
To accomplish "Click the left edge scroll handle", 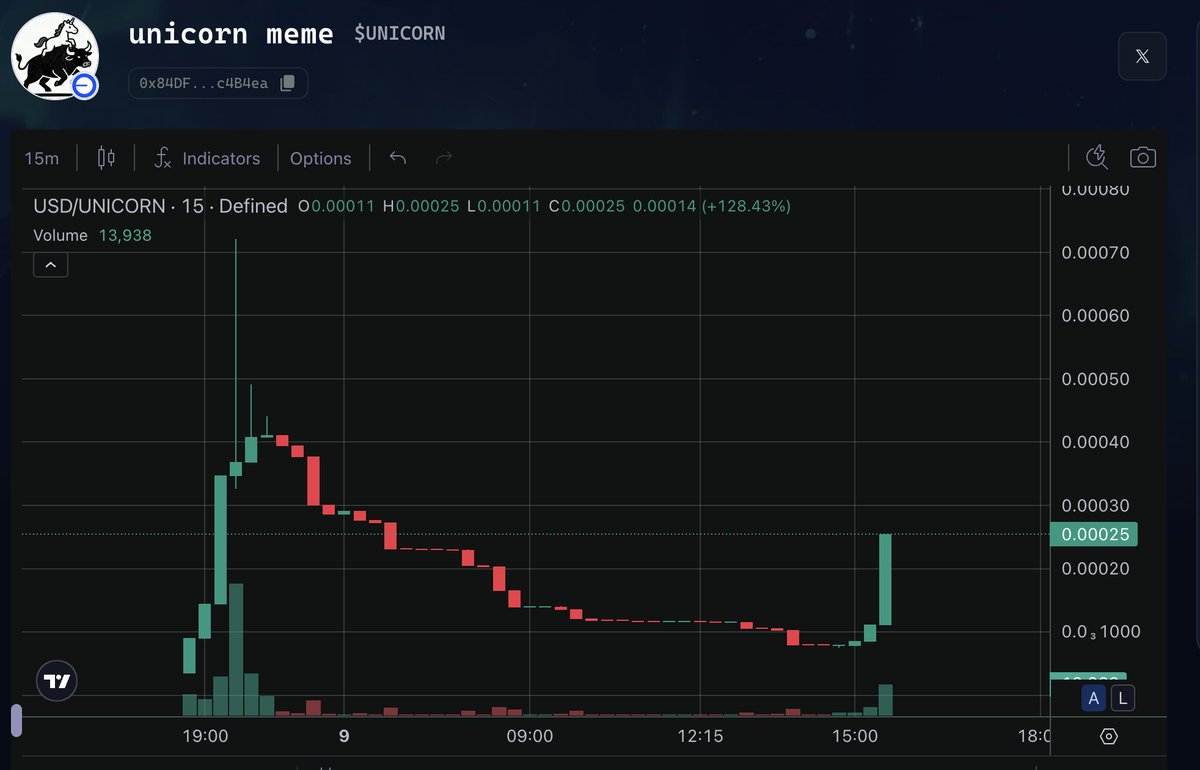I will click(x=16, y=721).
